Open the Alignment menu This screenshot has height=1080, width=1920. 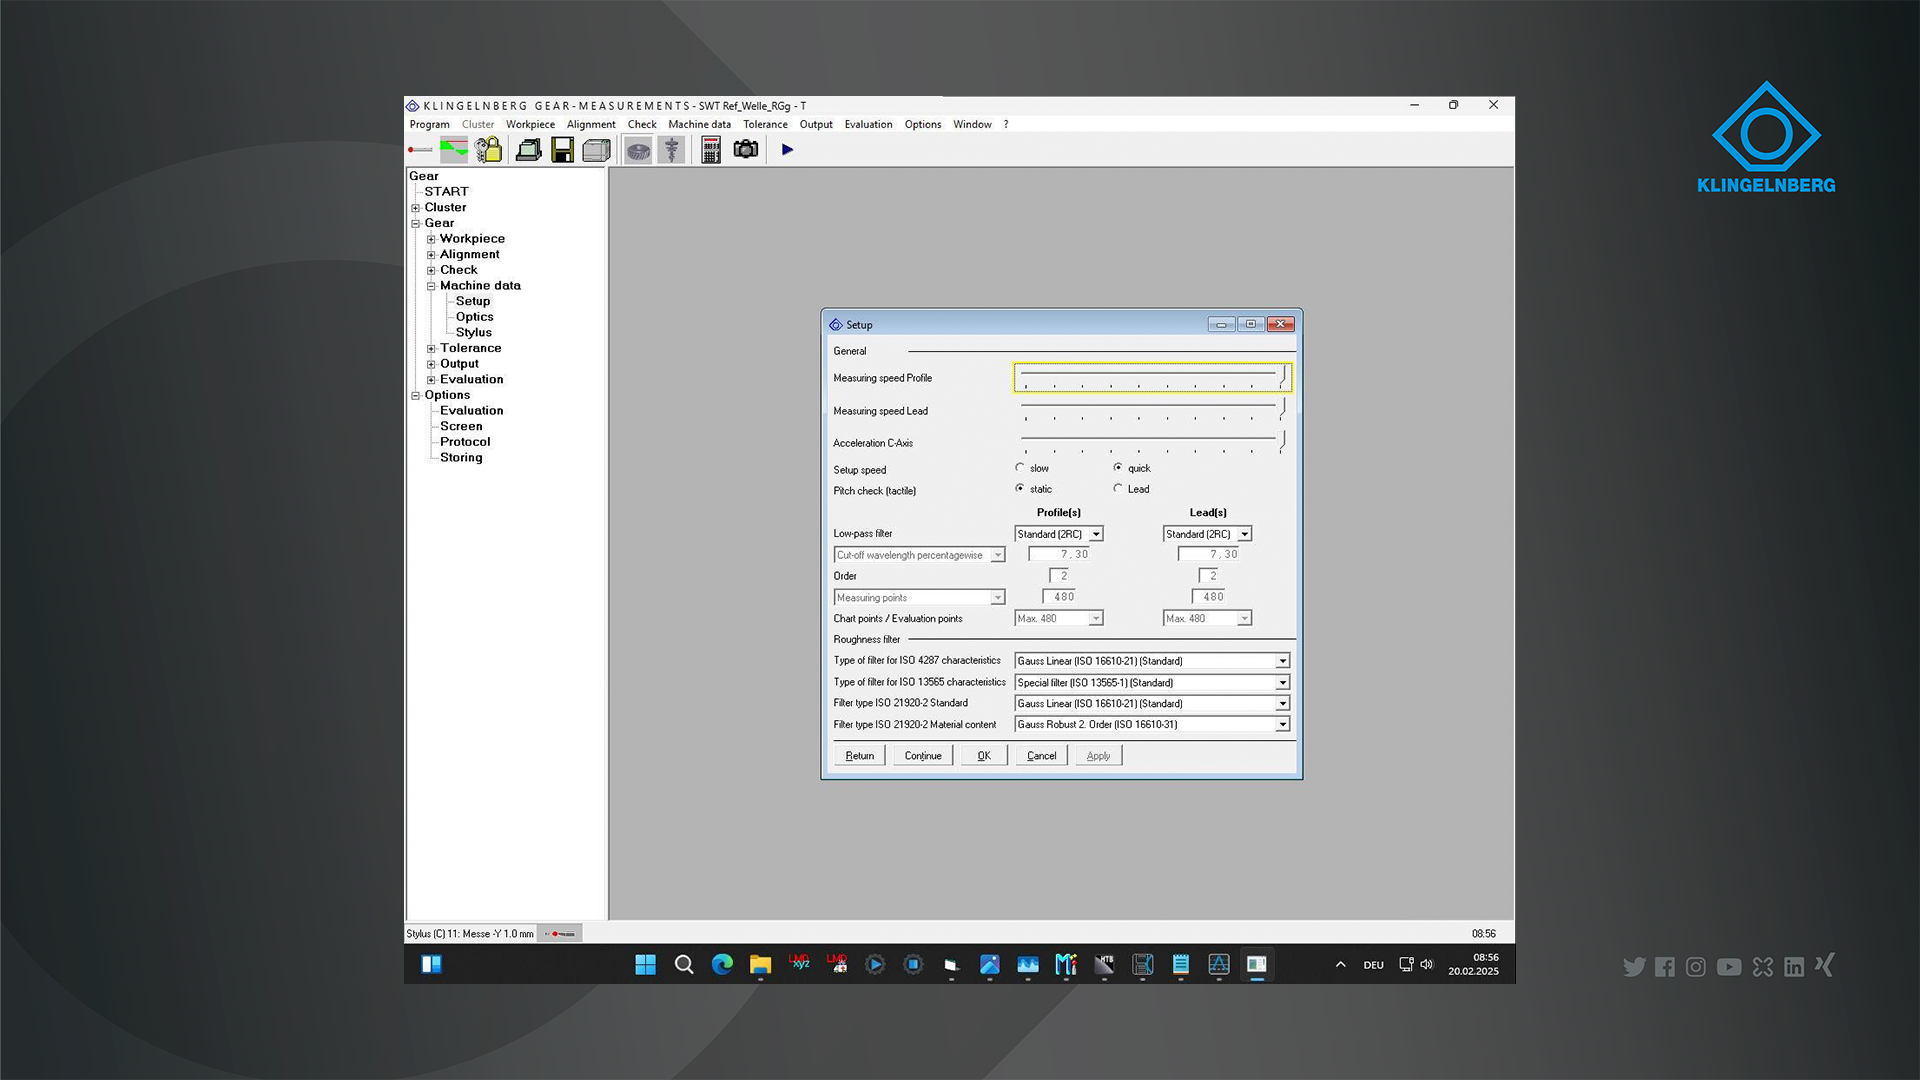[591, 125]
